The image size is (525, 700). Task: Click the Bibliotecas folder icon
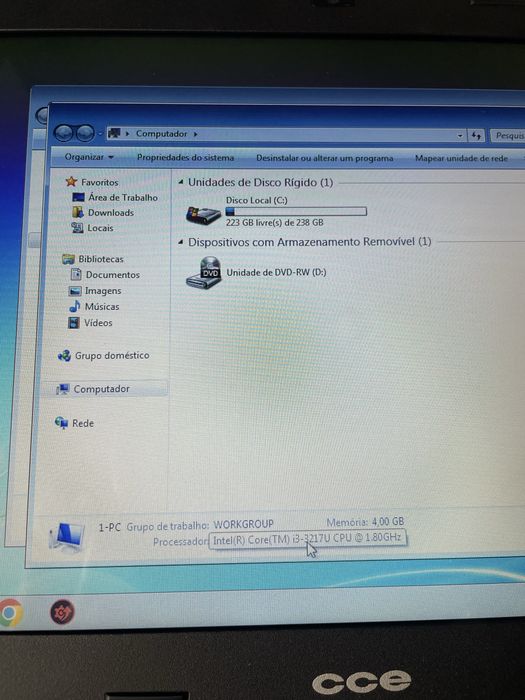(68, 259)
